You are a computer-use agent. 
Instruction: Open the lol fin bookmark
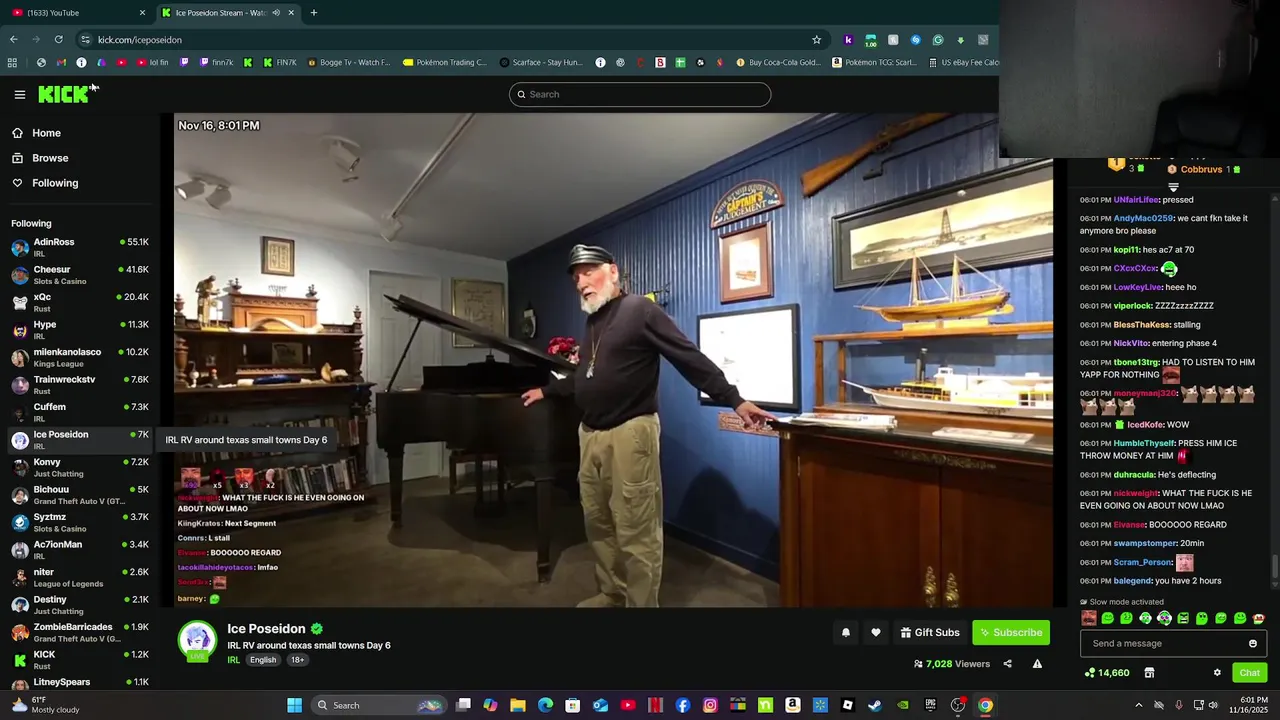click(152, 62)
